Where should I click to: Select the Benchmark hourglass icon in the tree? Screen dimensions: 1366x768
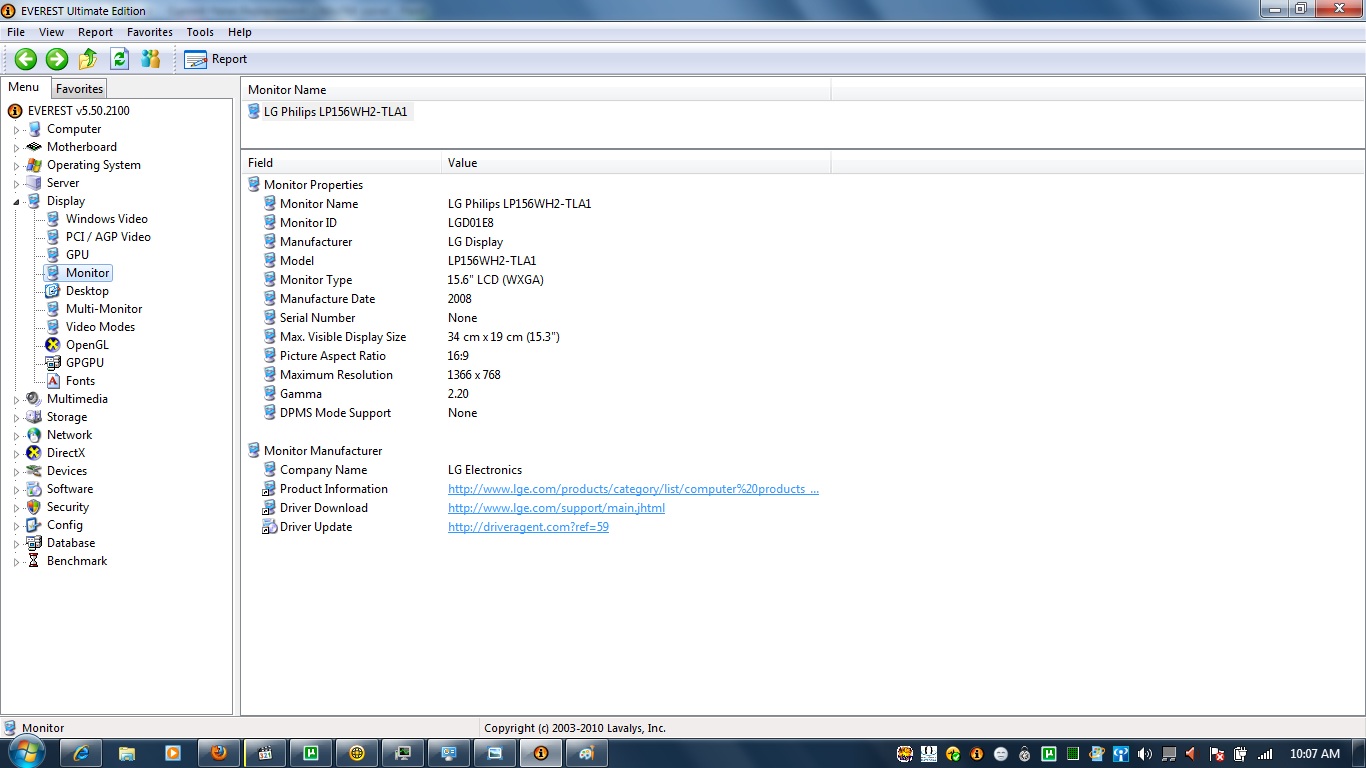coord(35,561)
